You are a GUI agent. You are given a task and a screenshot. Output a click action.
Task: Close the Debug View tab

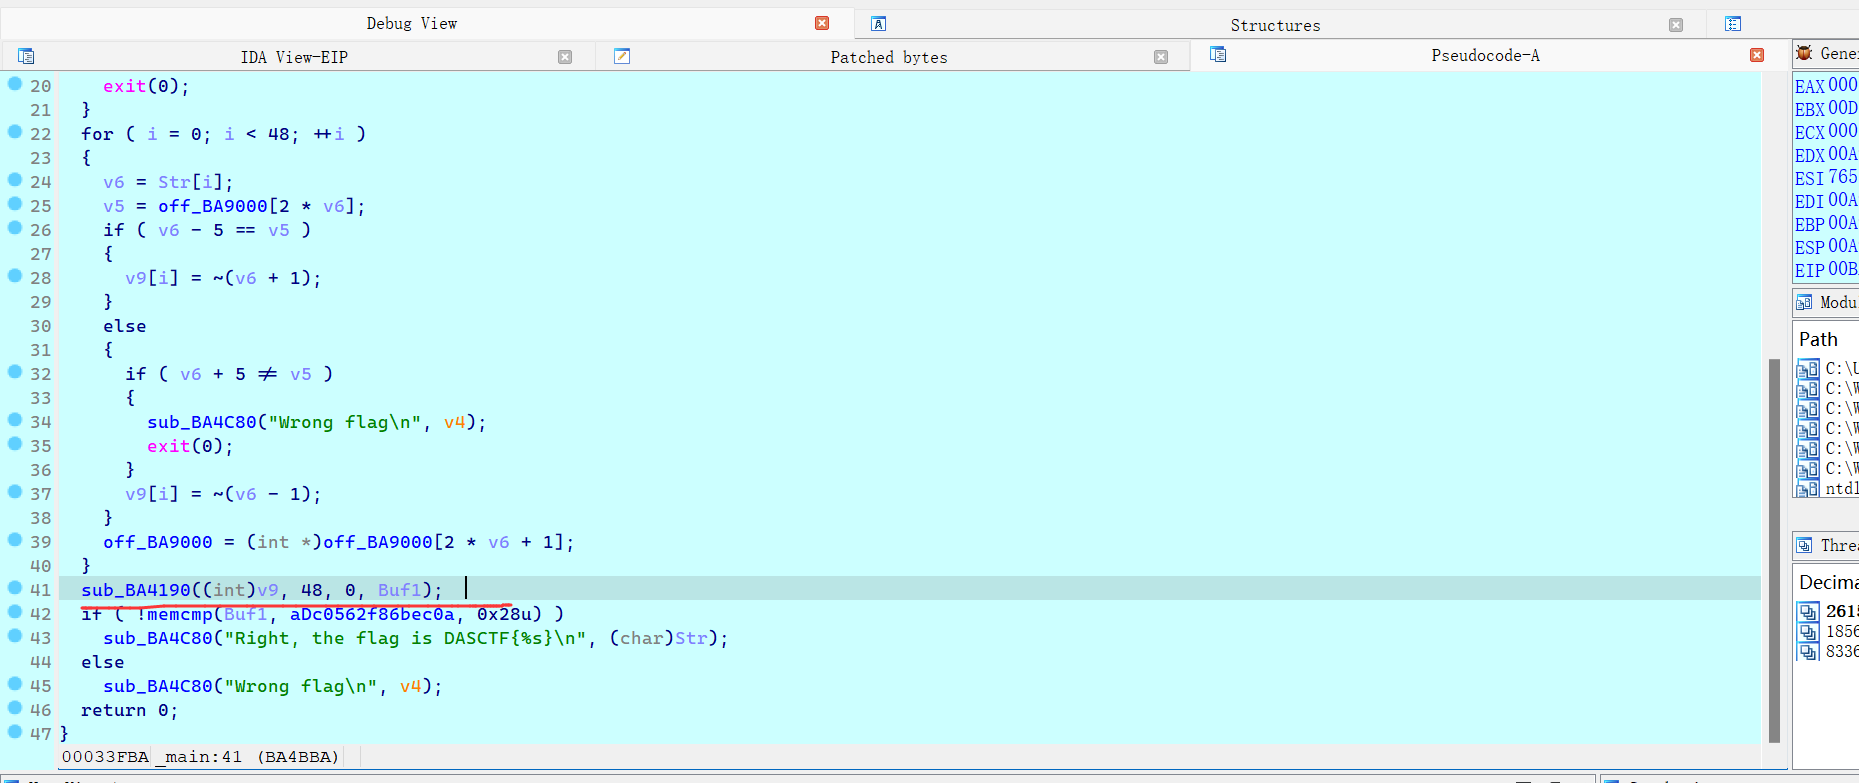(822, 23)
